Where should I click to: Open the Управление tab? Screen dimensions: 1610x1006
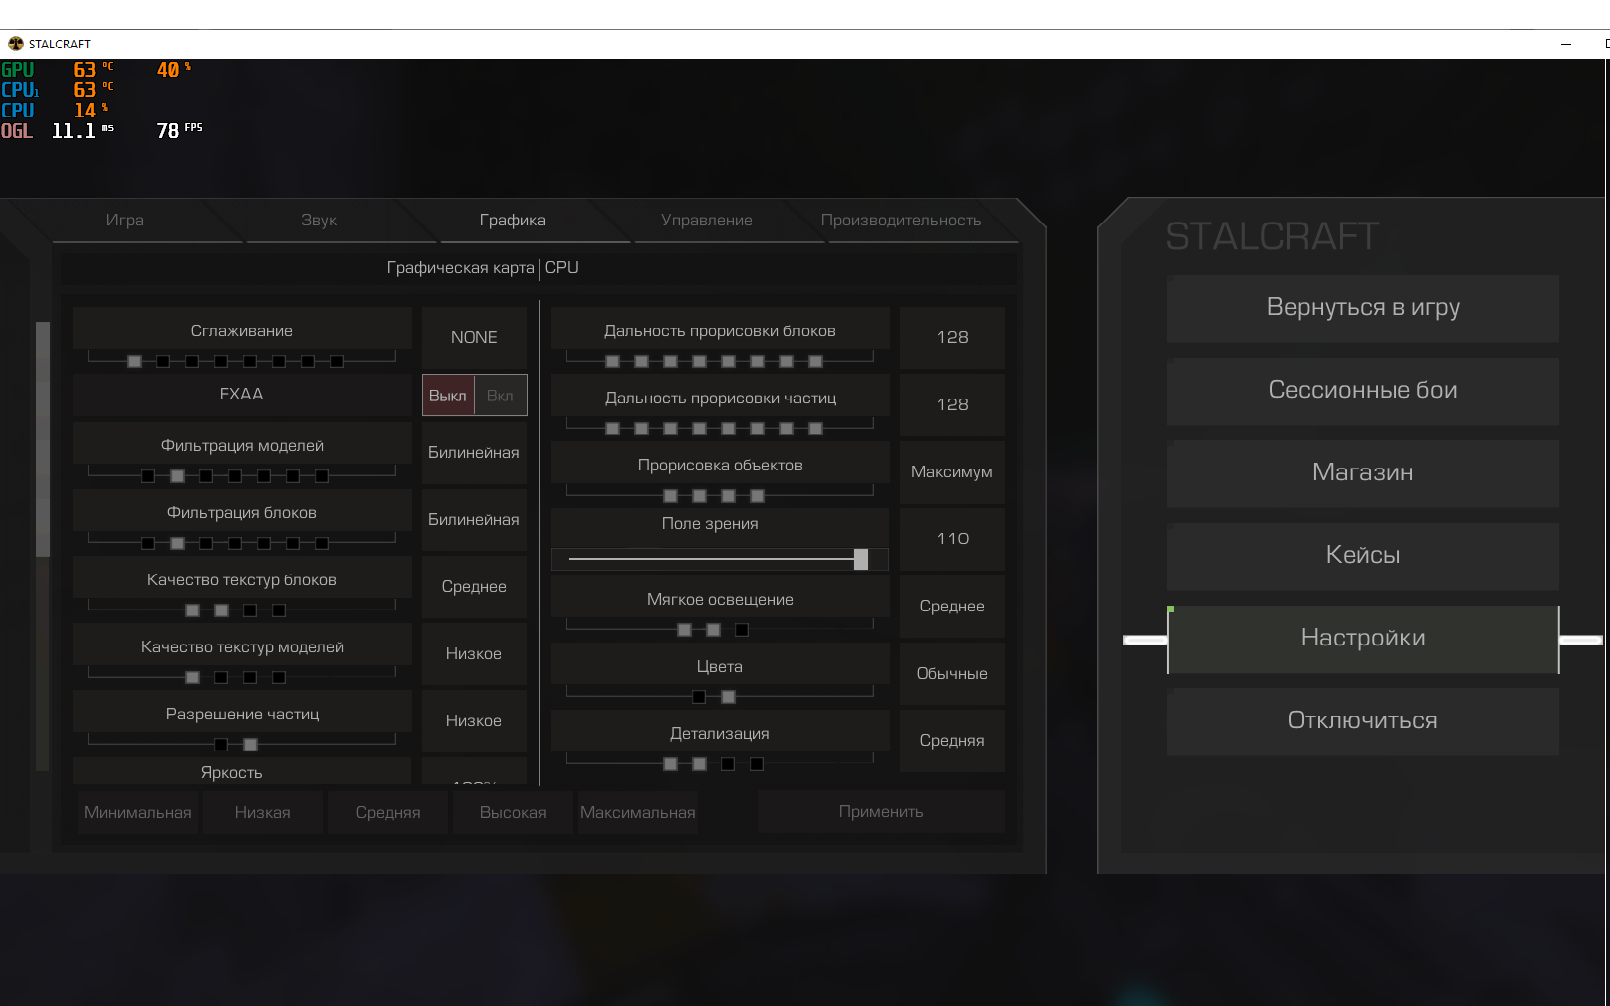tap(707, 220)
